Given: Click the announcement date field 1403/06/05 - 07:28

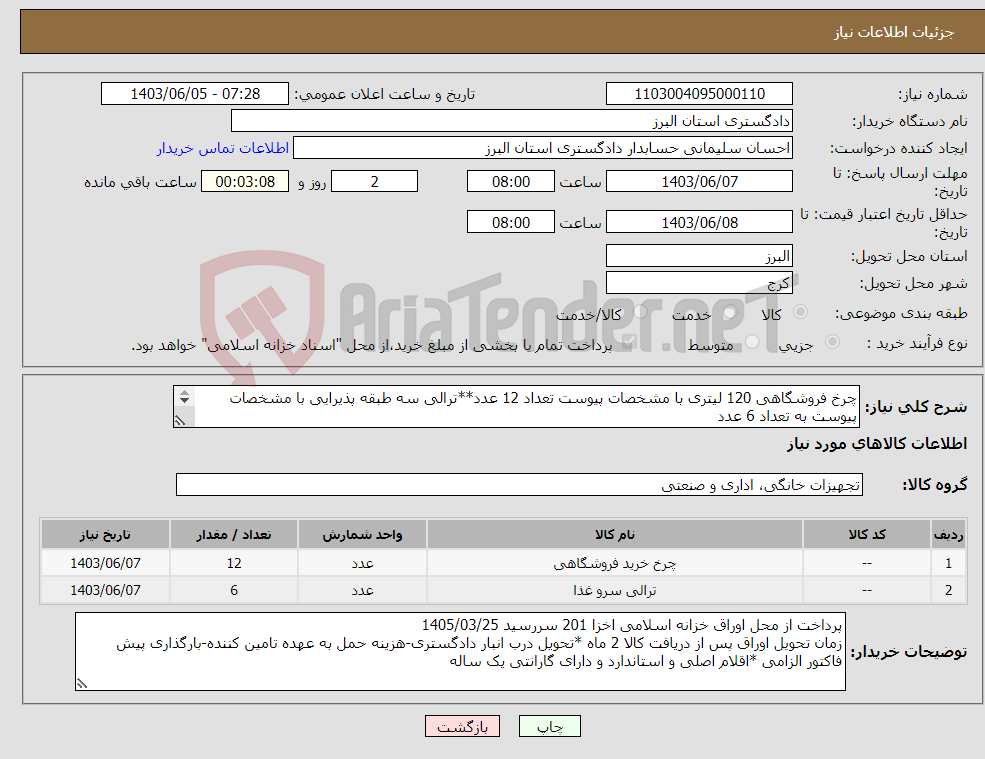Looking at the screenshot, I should (x=195, y=94).
